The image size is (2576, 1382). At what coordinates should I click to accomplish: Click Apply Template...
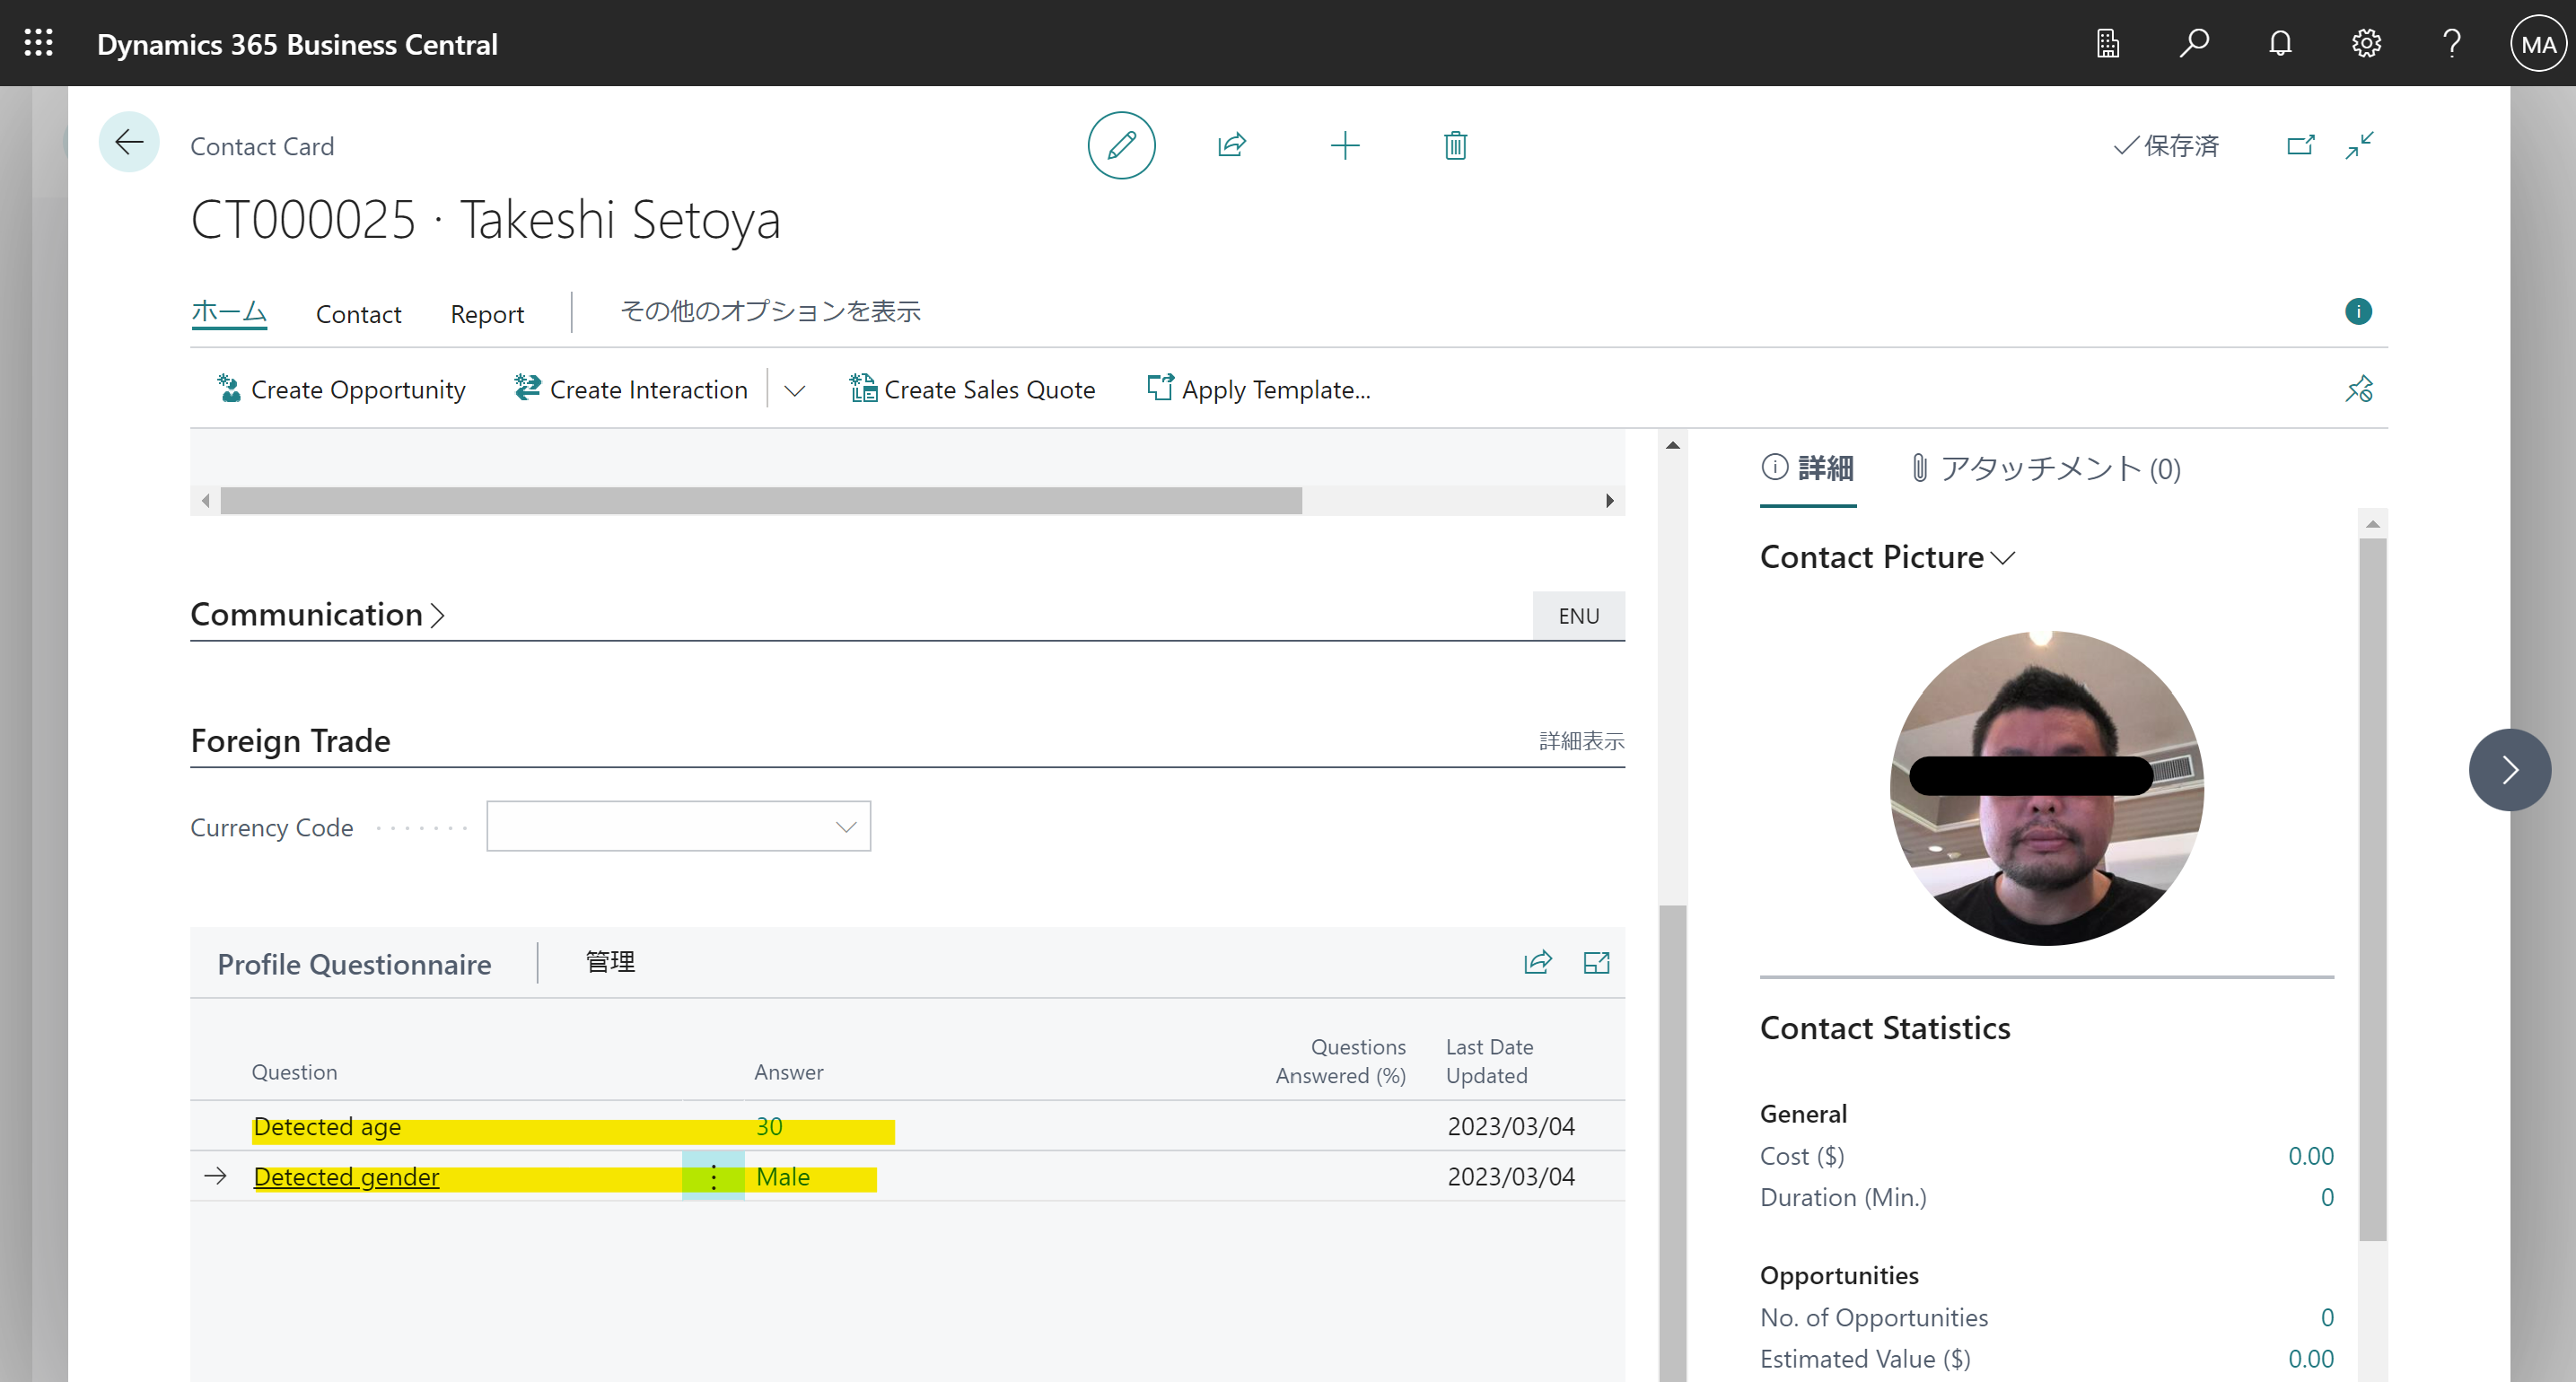pos(1259,389)
